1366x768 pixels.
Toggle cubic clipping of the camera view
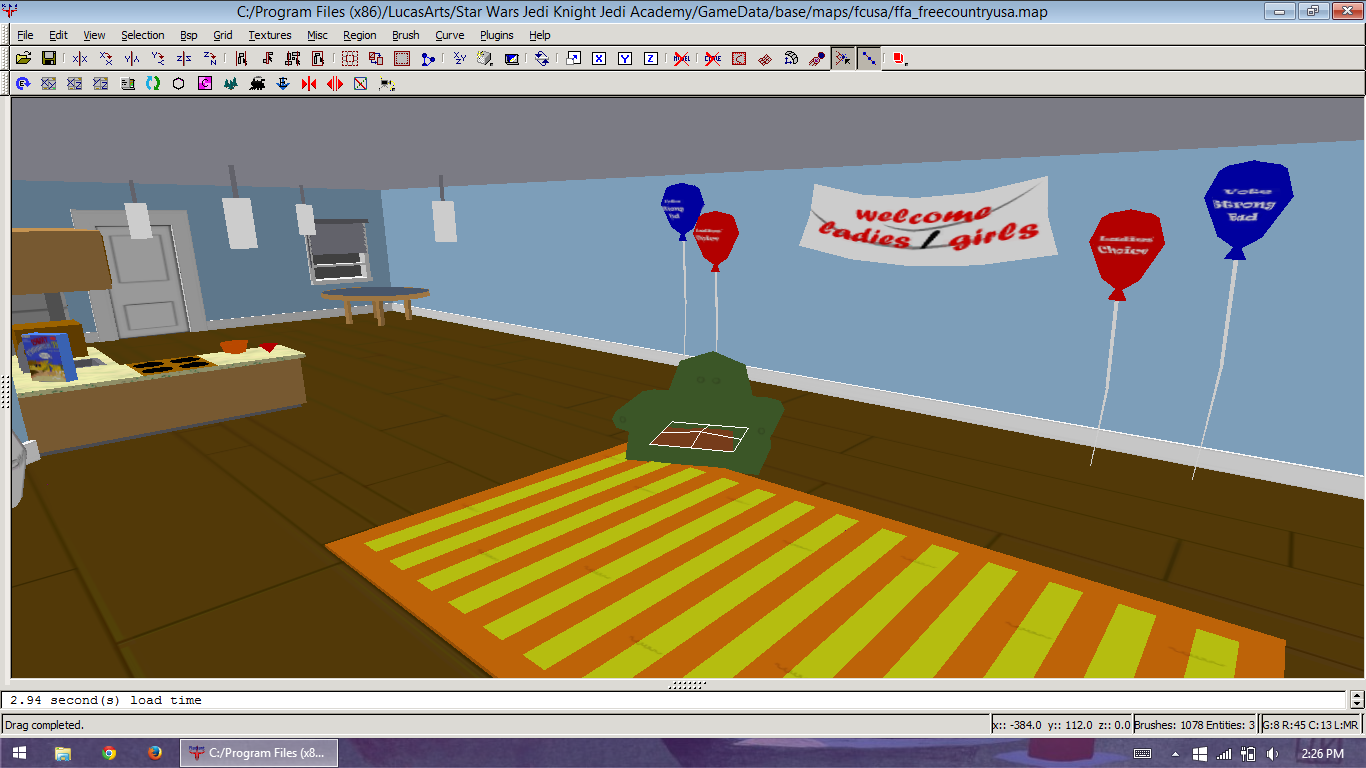click(512, 59)
